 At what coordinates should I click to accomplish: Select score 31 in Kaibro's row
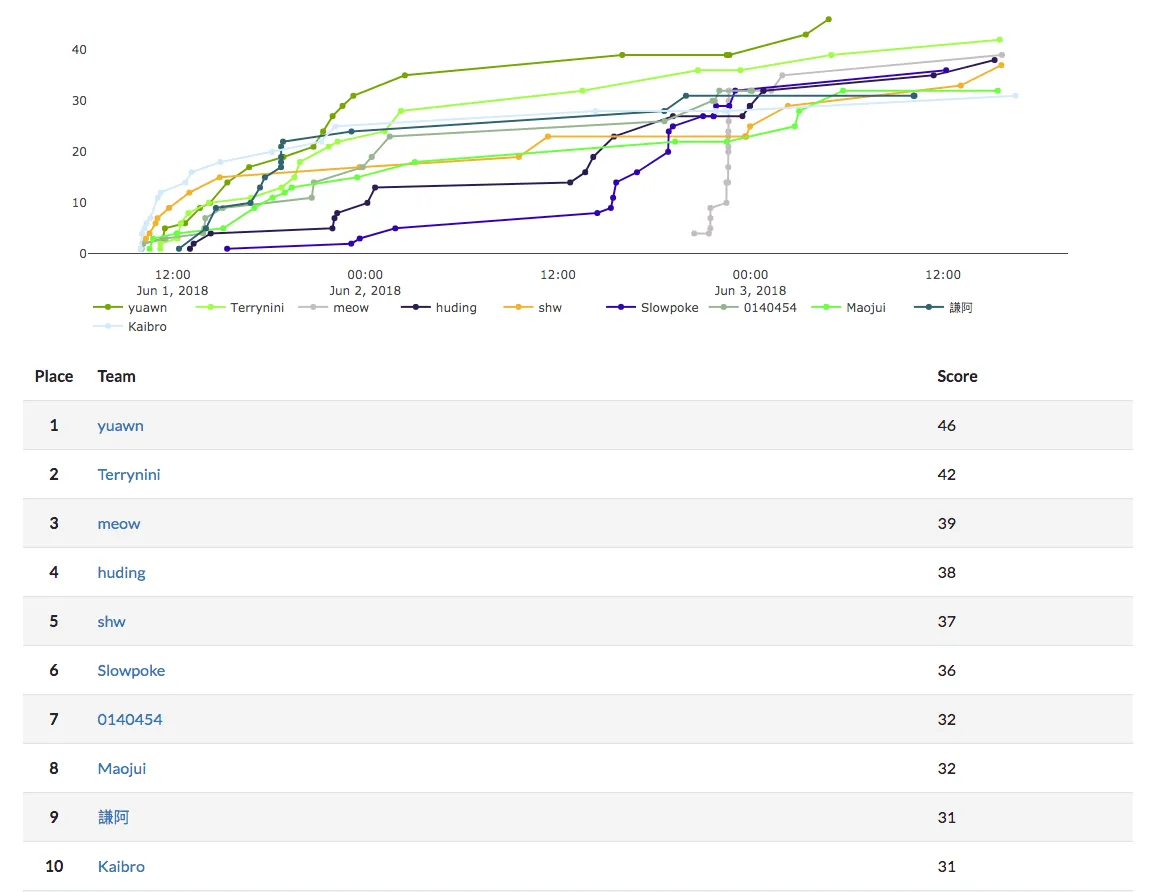(x=946, y=866)
